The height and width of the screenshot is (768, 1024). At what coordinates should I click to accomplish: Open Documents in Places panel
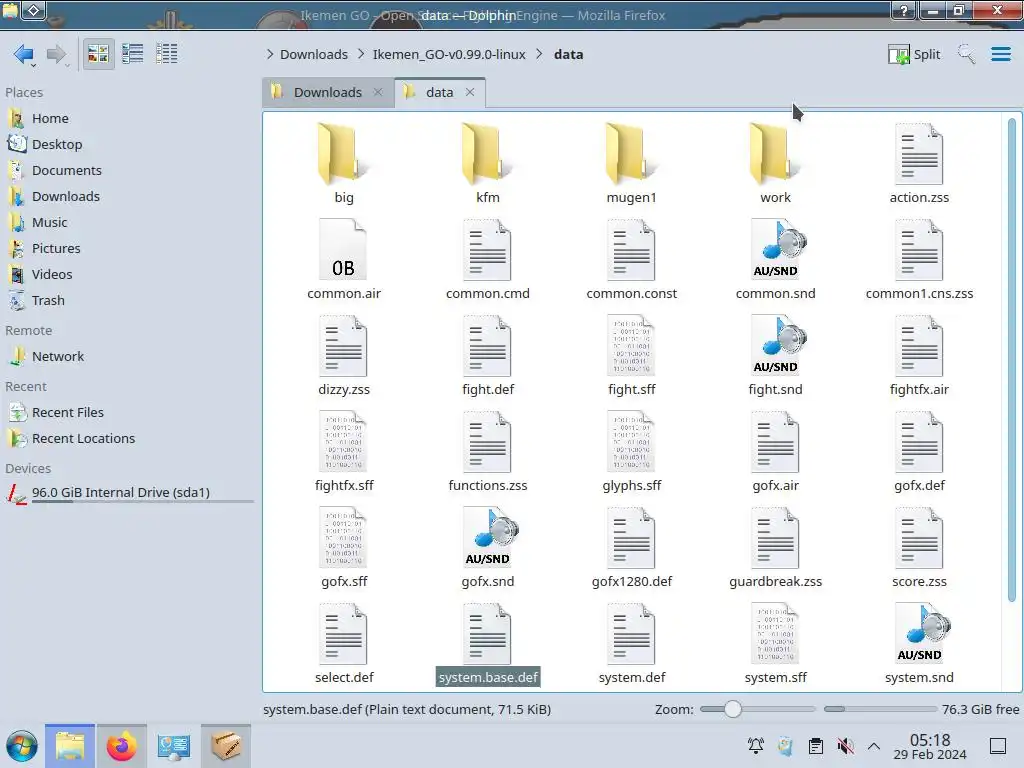point(67,170)
